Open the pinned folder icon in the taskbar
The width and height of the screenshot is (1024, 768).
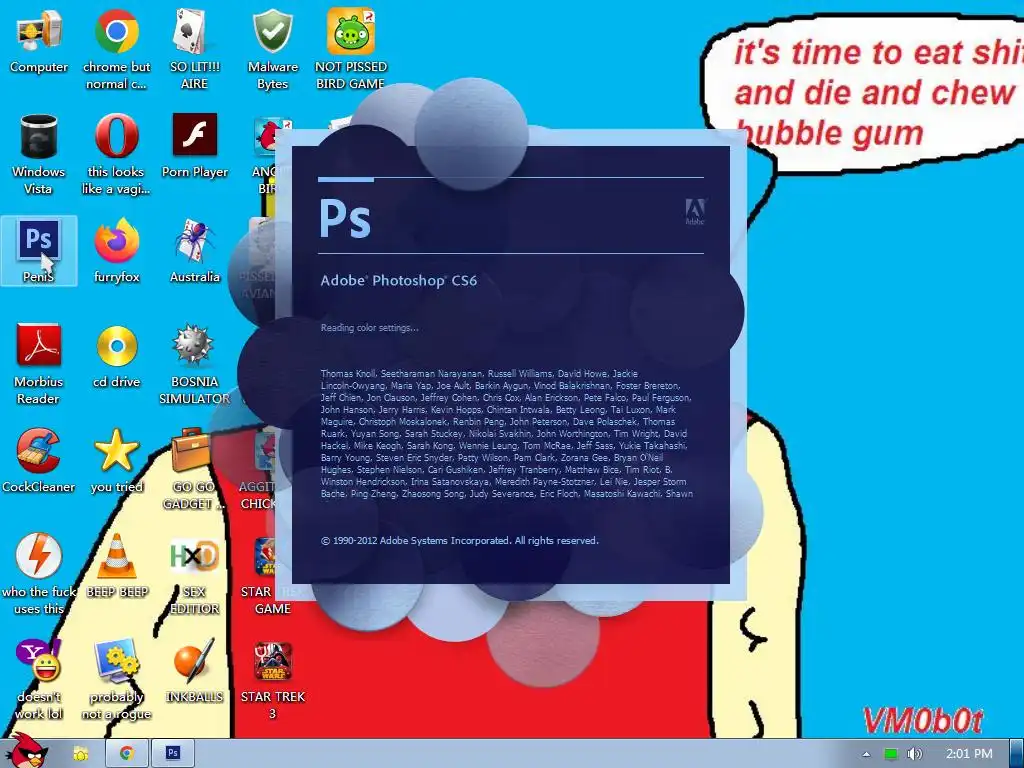[80, 754]
